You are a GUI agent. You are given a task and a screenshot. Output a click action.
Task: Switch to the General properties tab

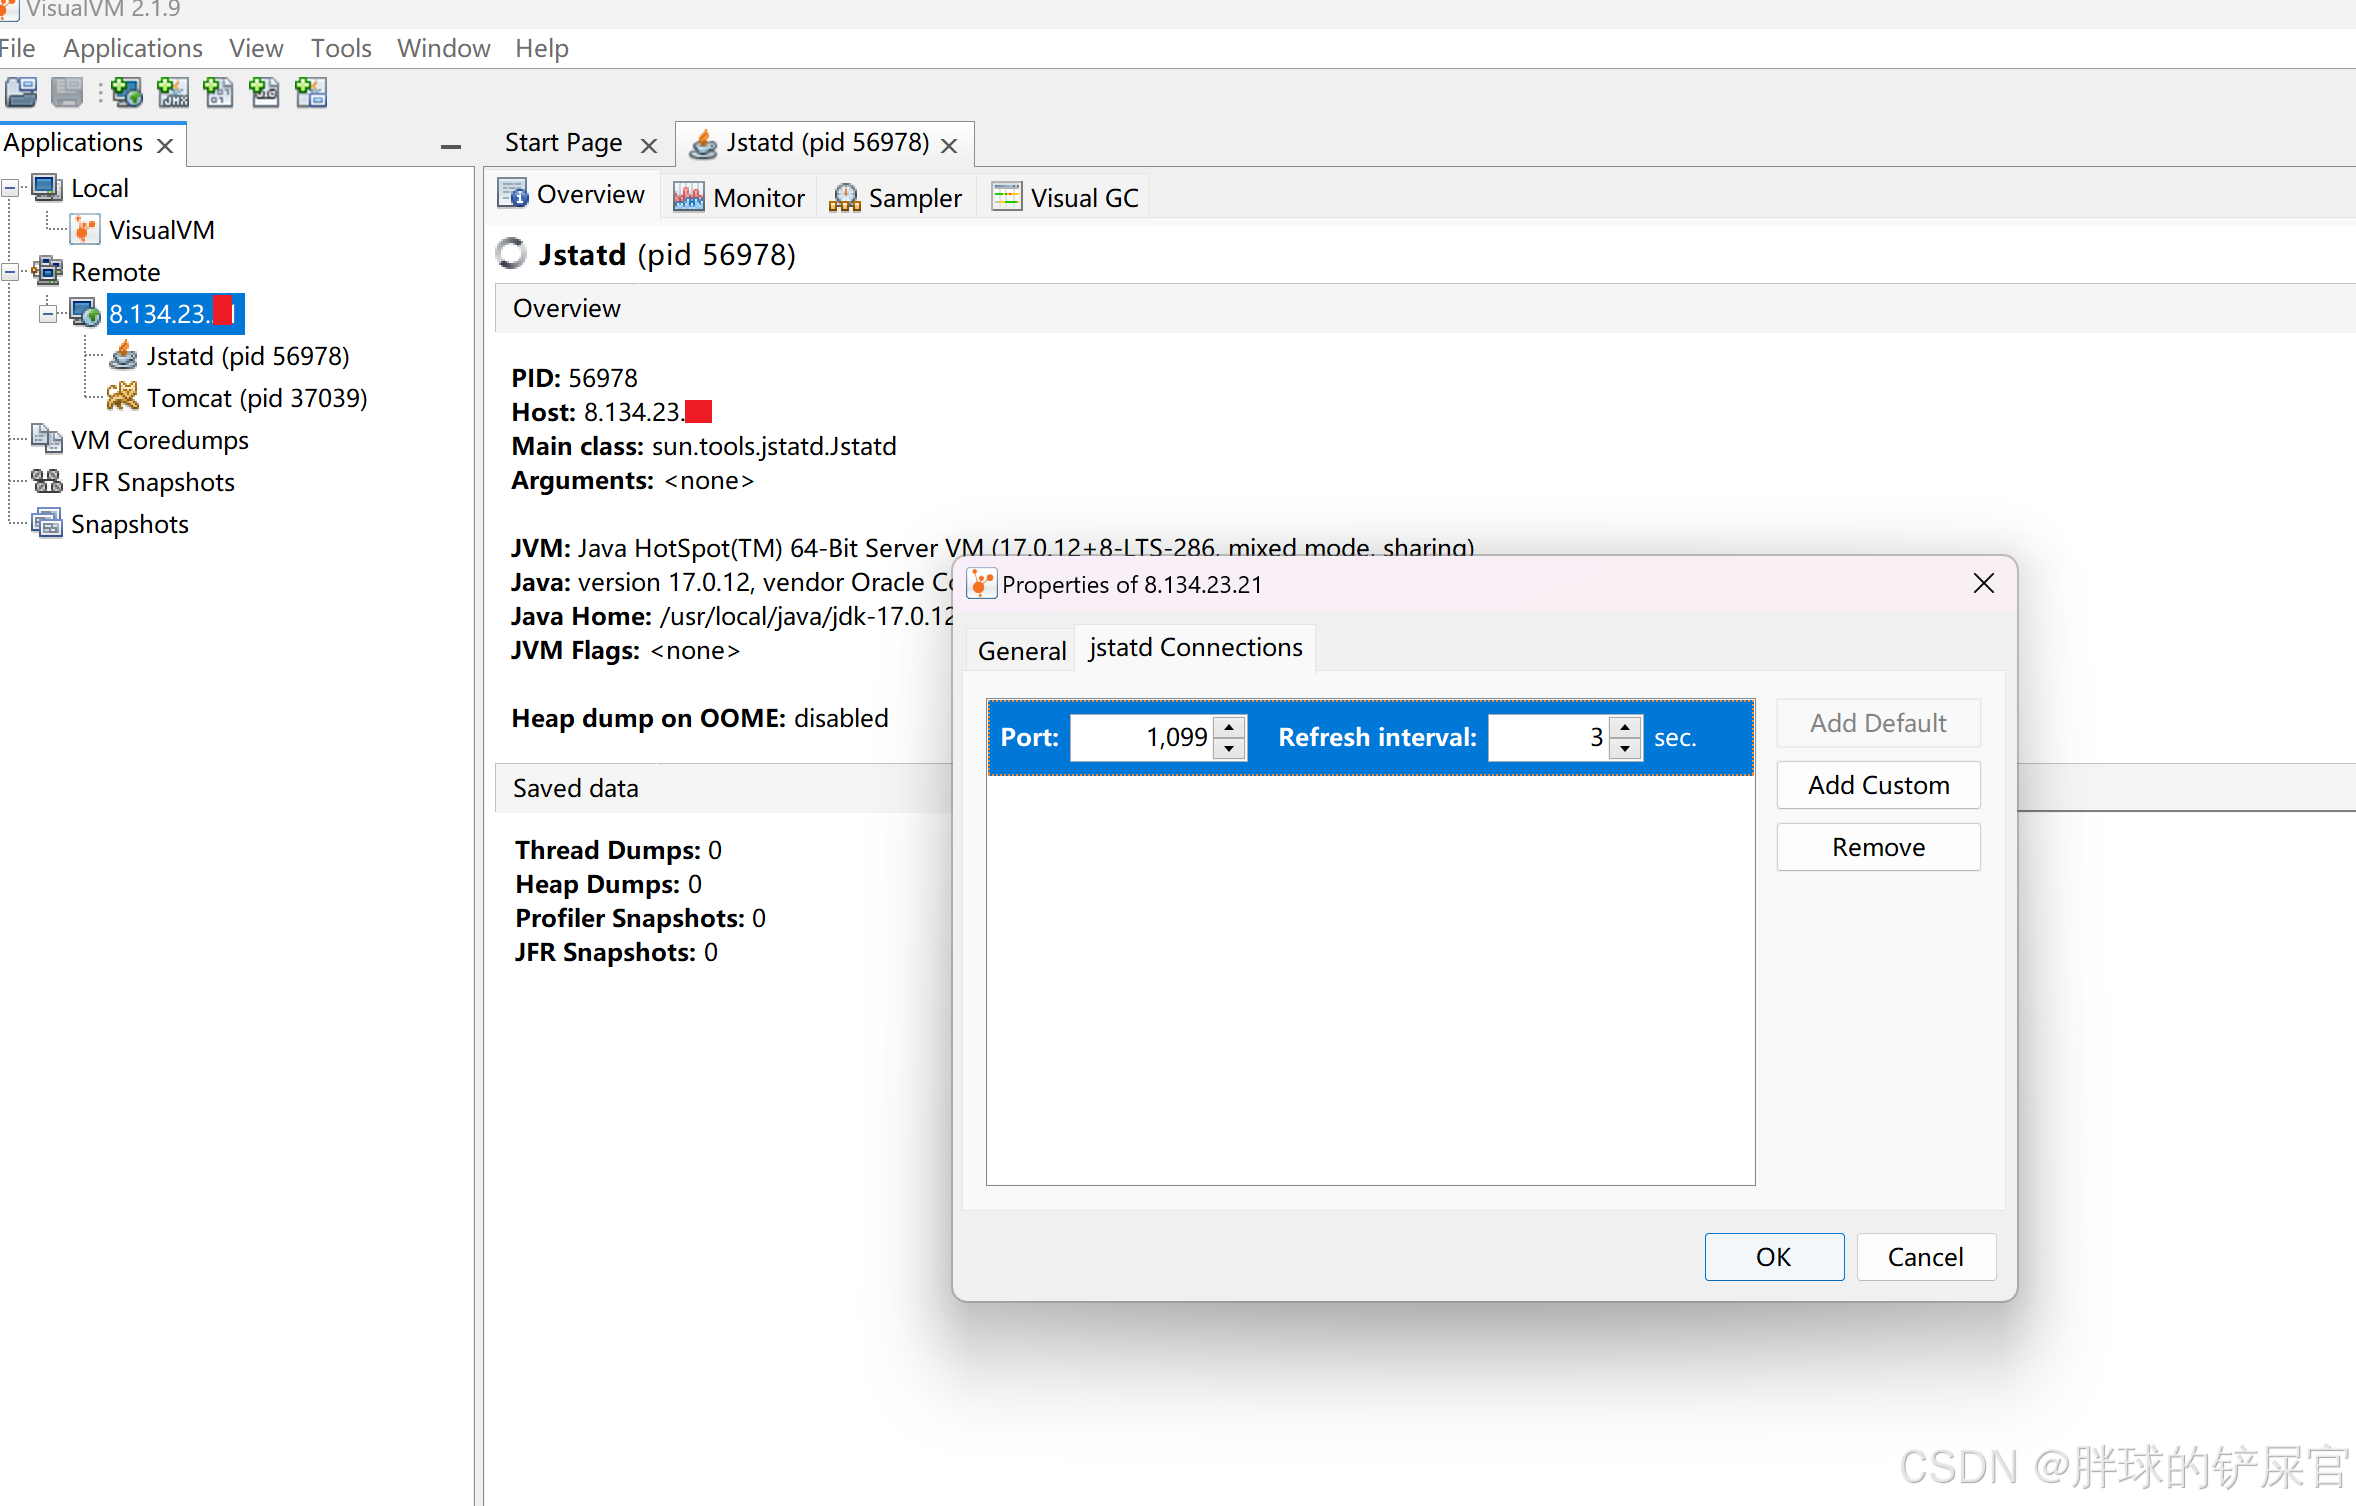(x=1021, y=650)
